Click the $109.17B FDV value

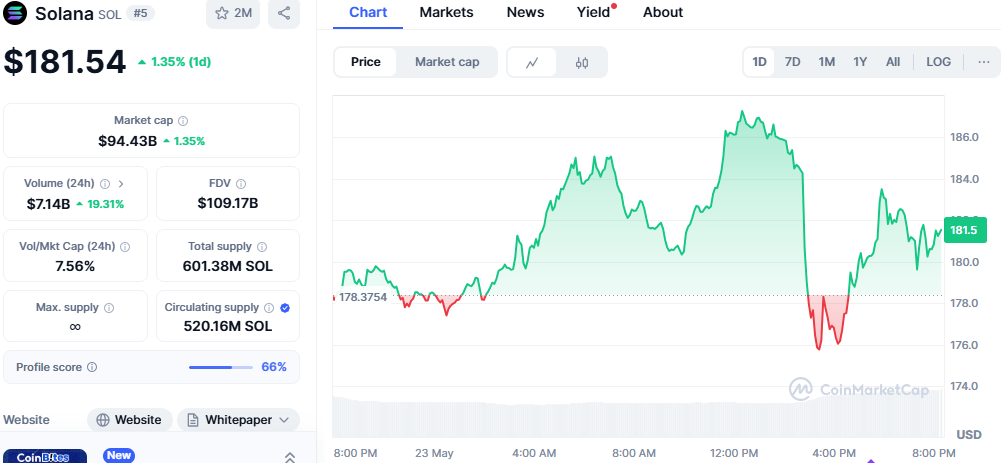(228, 204)
